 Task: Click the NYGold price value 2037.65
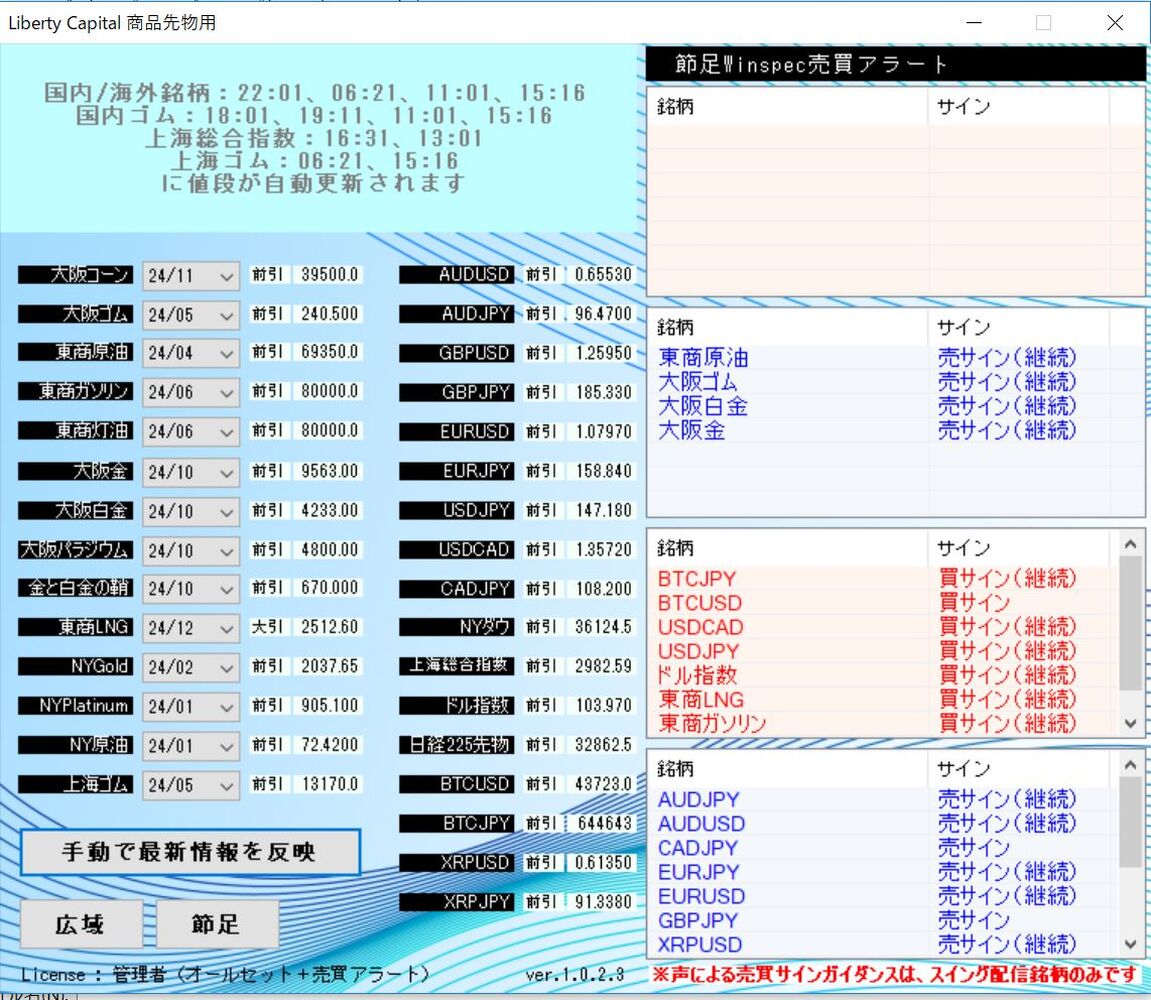click(x=330, y=667)
